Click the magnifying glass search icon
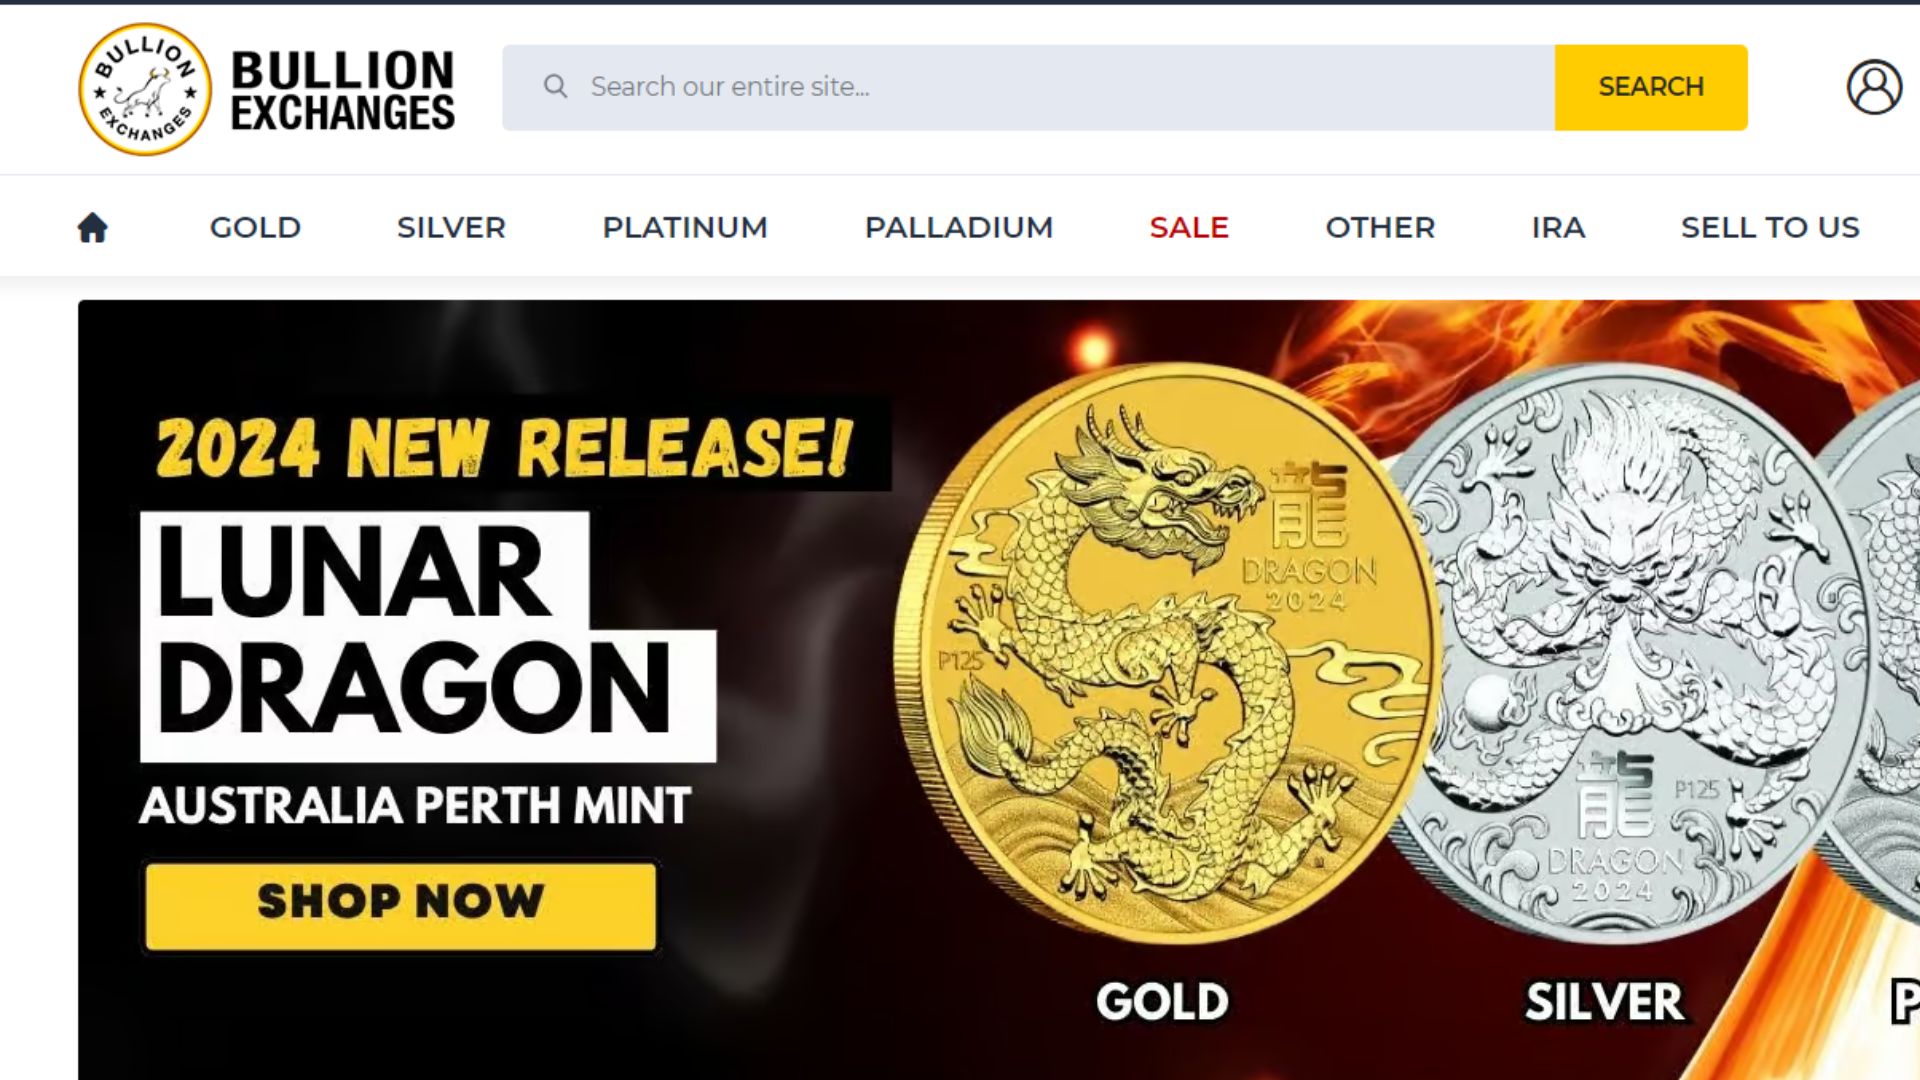Screen dimensions: 1920x1080 (555, 87)
